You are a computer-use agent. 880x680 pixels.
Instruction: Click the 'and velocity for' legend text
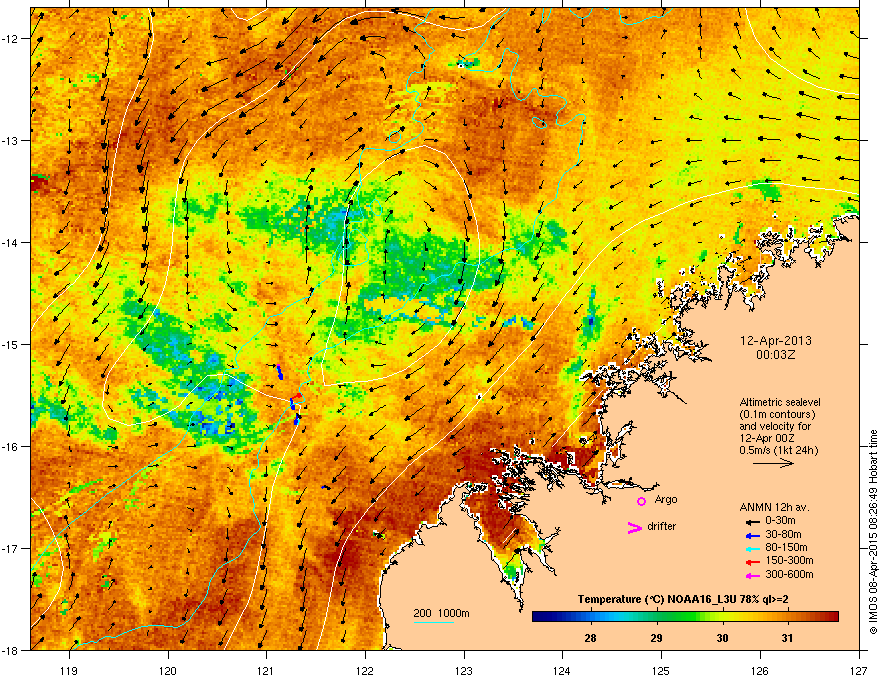pyautogui.click(x=774, y=426)
